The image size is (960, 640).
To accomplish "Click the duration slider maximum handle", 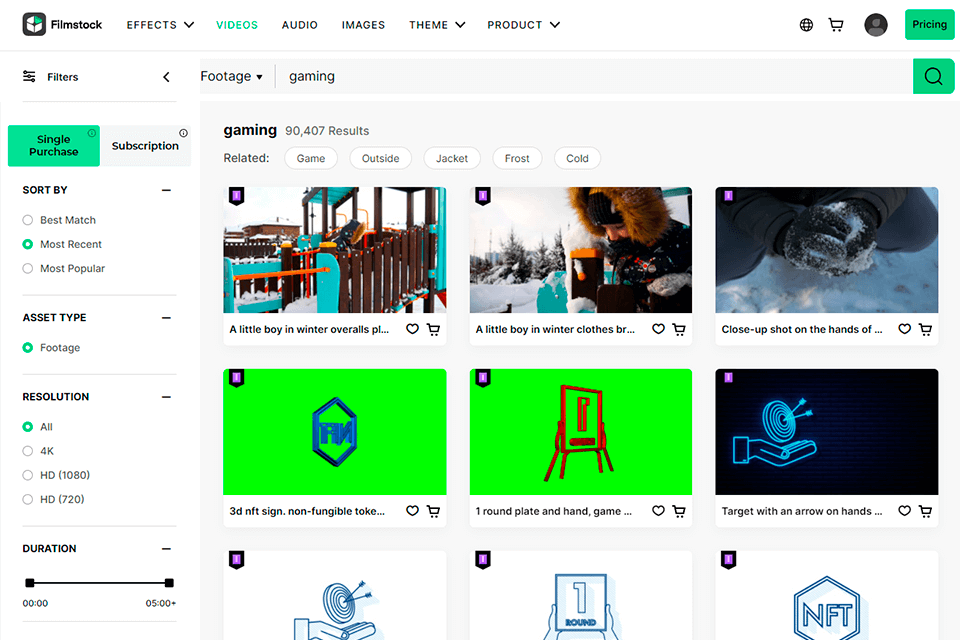I will (x=170, y=583).
